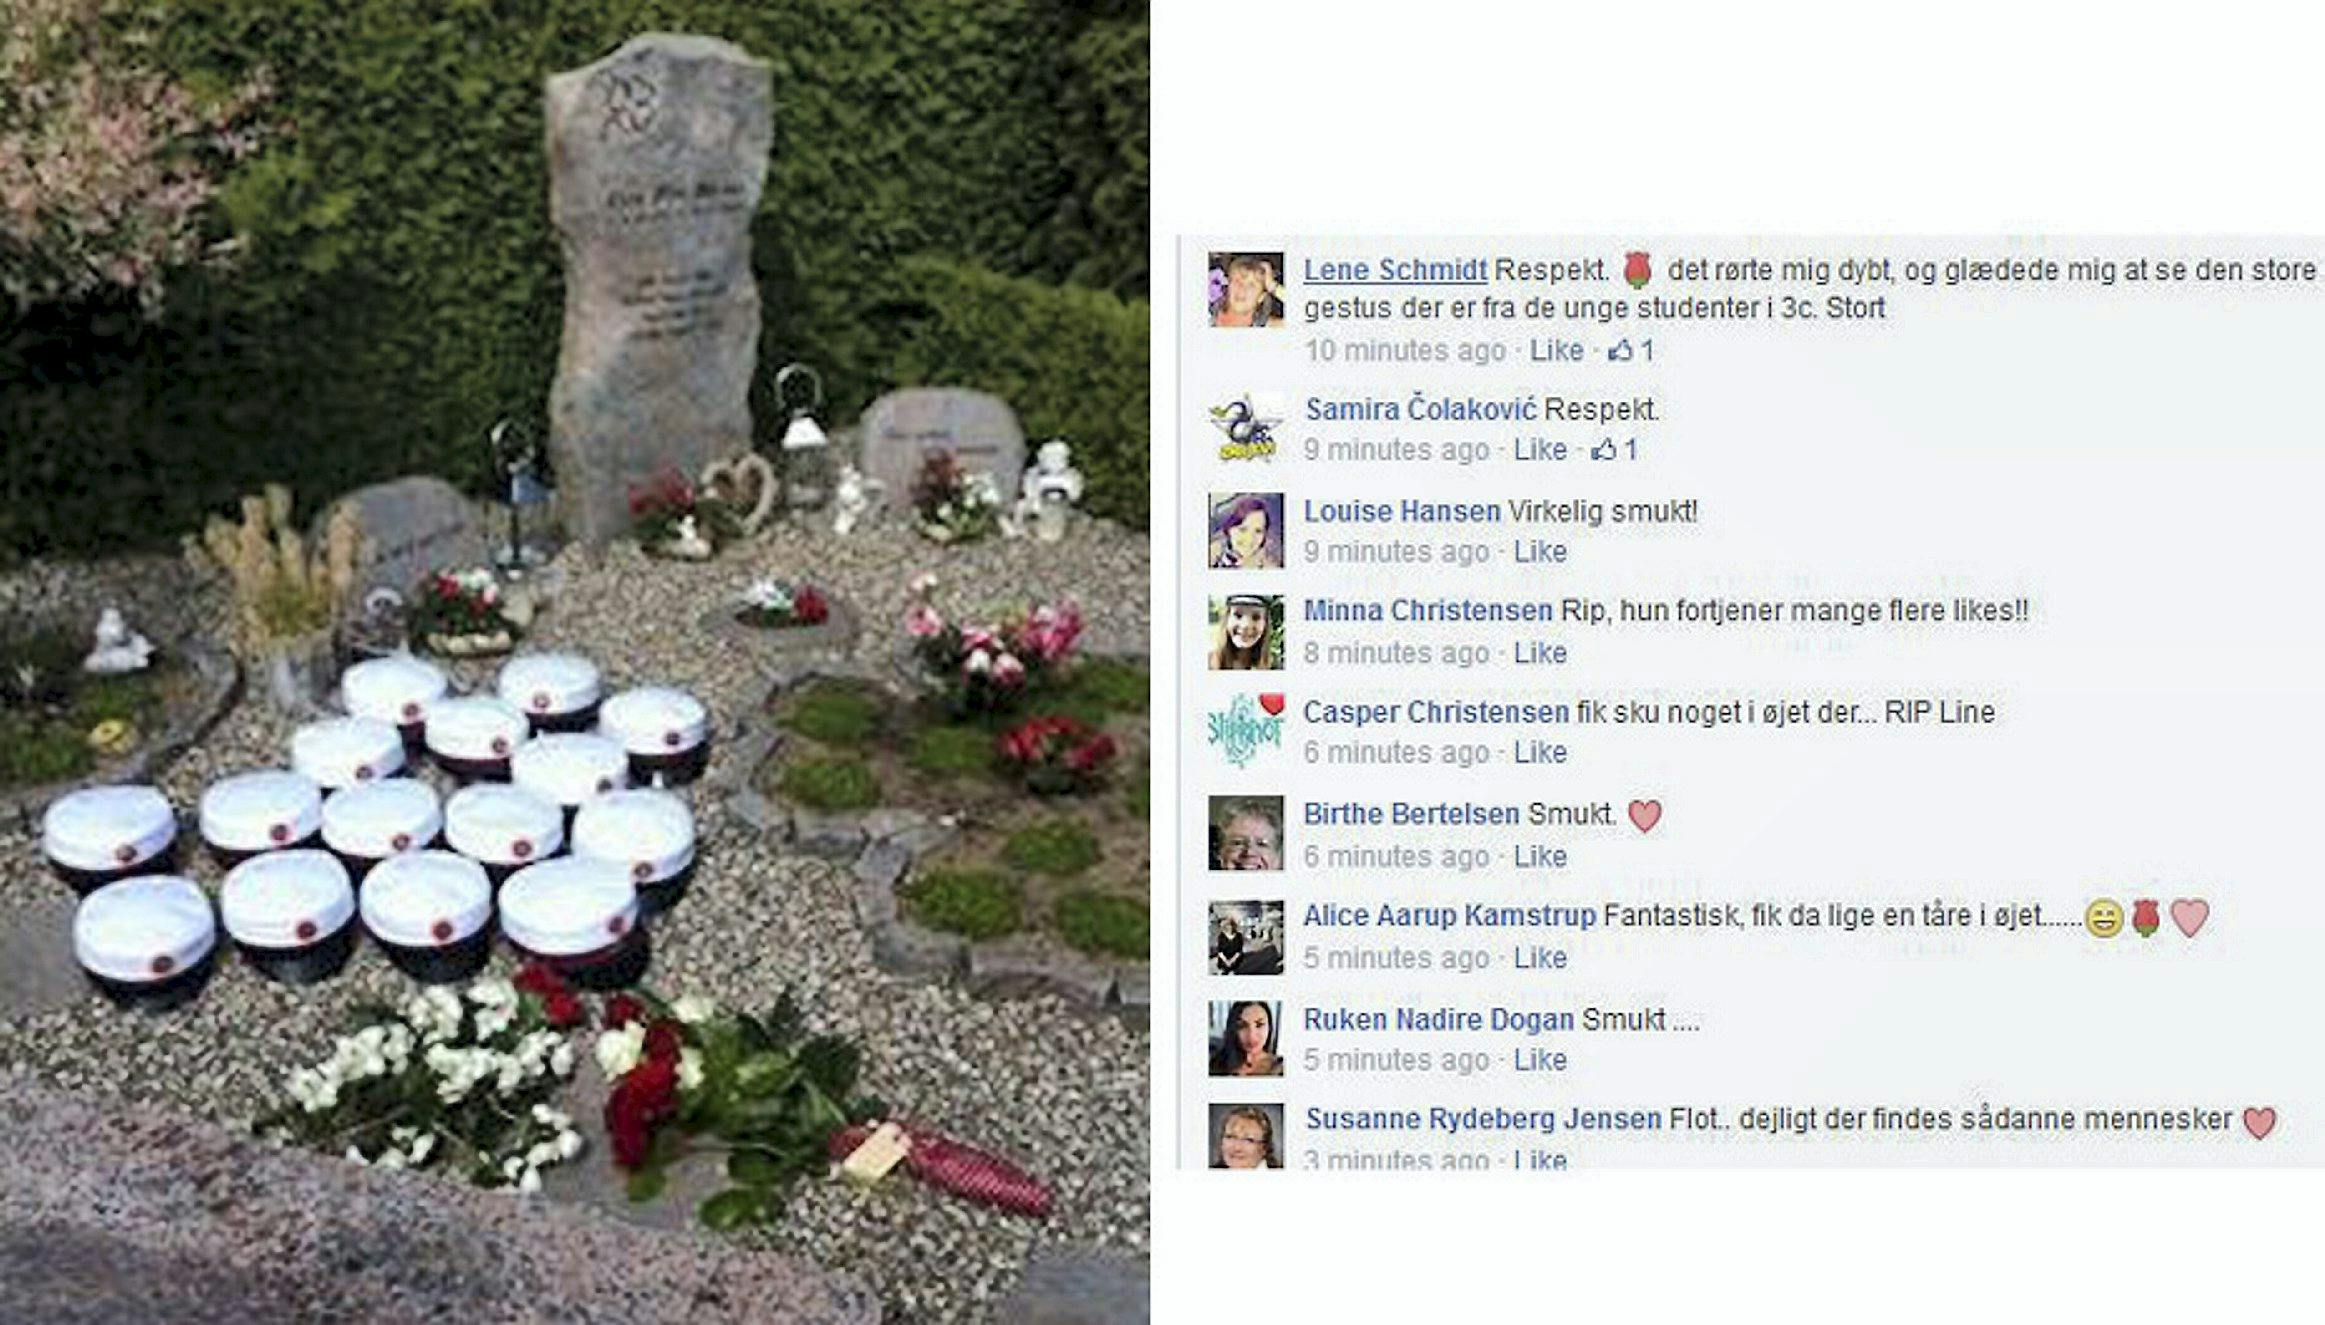2325x1325 pixels.
Task: Click thumbs-up count on Lene Schmidt's comment
Action: tap(1631, 350)
